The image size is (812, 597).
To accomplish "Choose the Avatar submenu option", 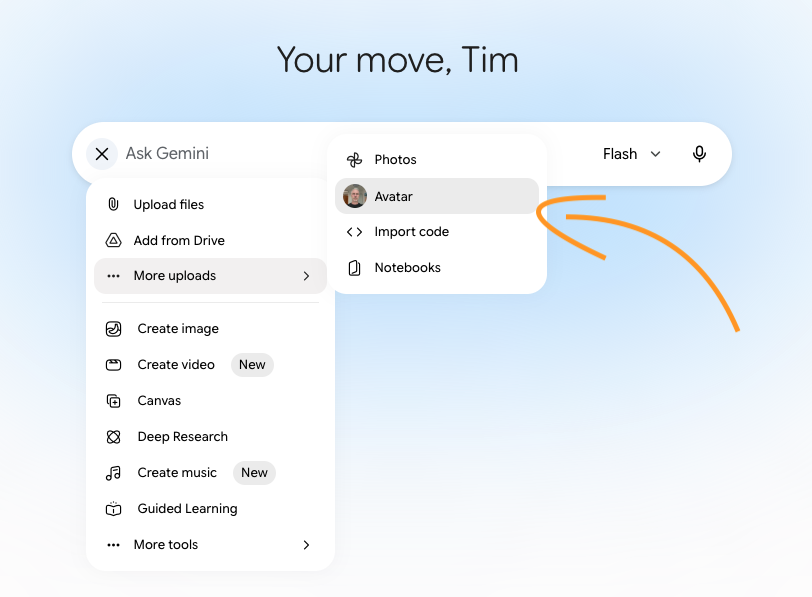I will [437, 196].
